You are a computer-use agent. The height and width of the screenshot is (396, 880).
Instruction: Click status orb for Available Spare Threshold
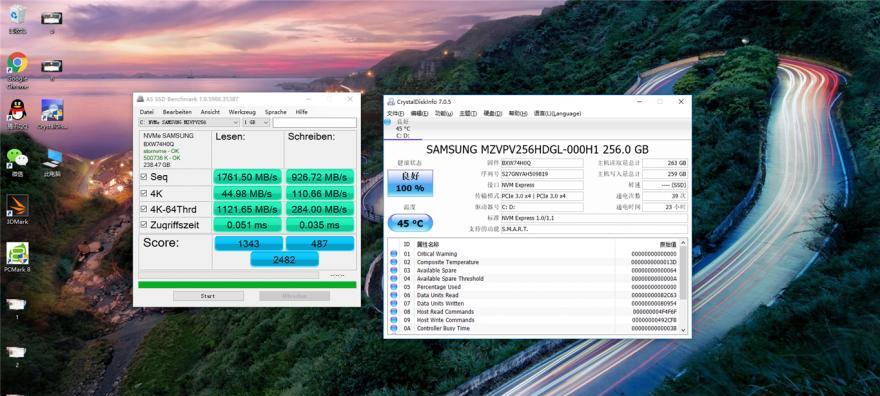[393, 279]
